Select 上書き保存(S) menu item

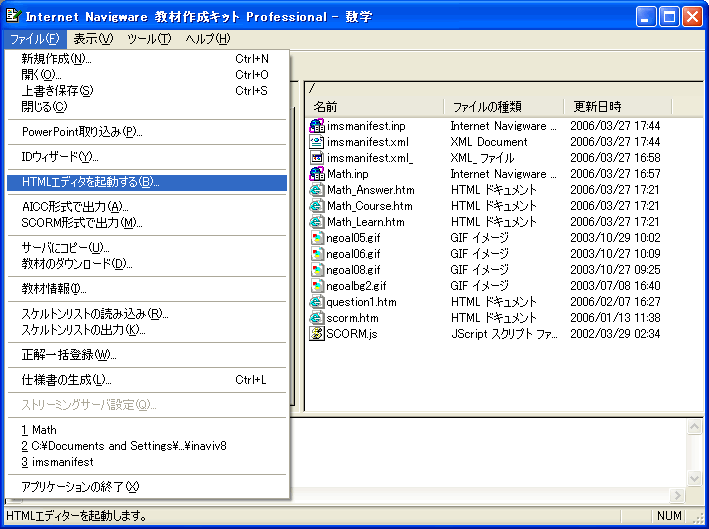click(147, 91)
